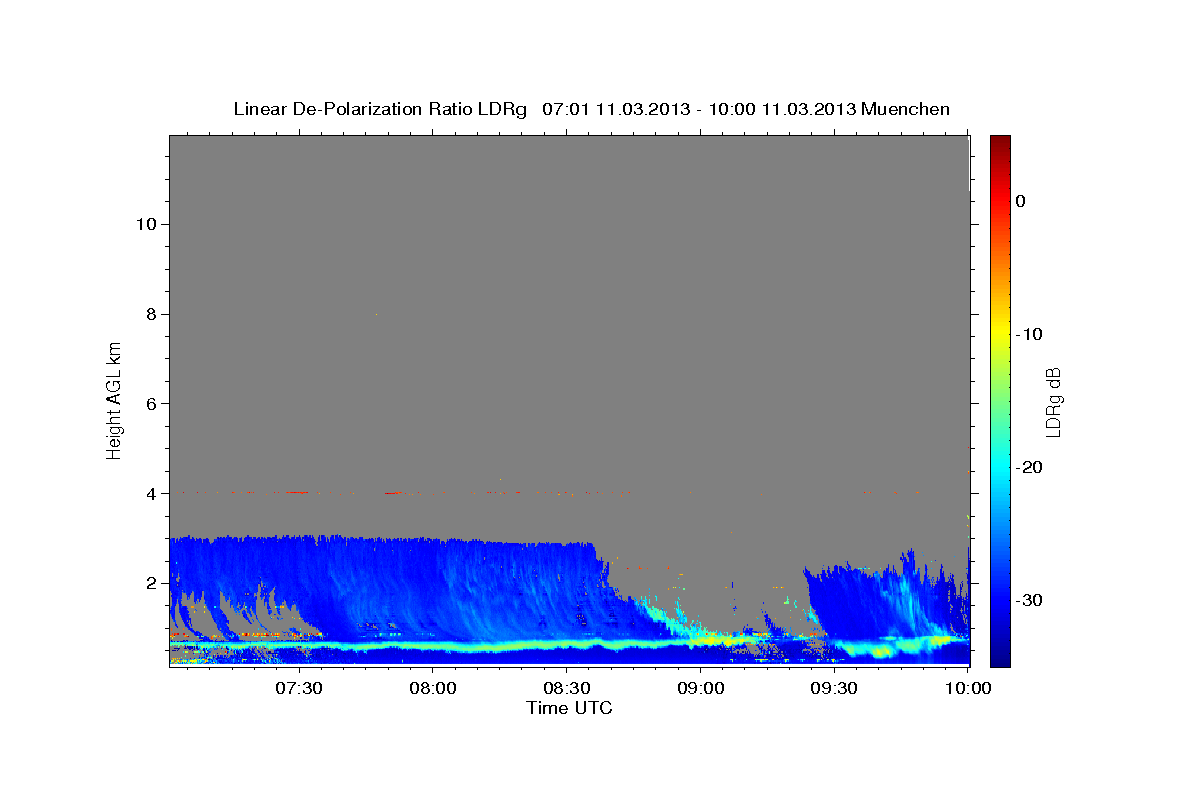Click the dark blue bottom of colorbar

(x=1000, y=658)
